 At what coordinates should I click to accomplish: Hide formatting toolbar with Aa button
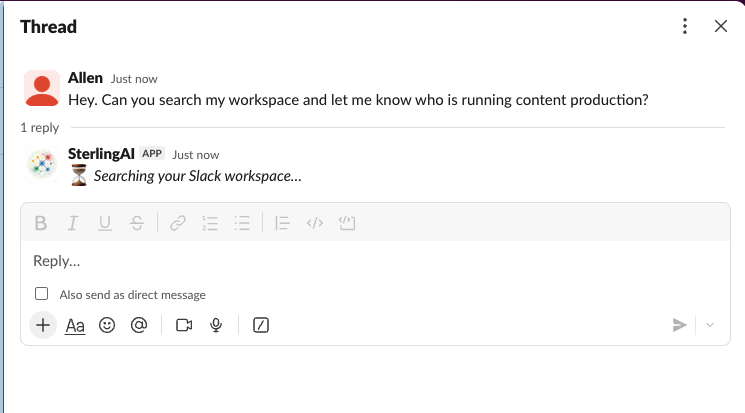click(75, 326)
